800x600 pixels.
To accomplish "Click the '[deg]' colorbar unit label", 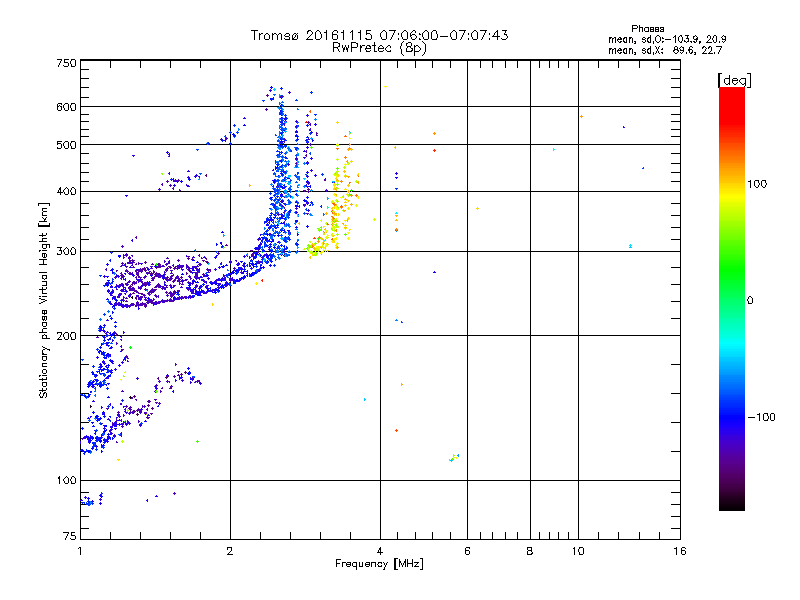I will pos(734,80).
